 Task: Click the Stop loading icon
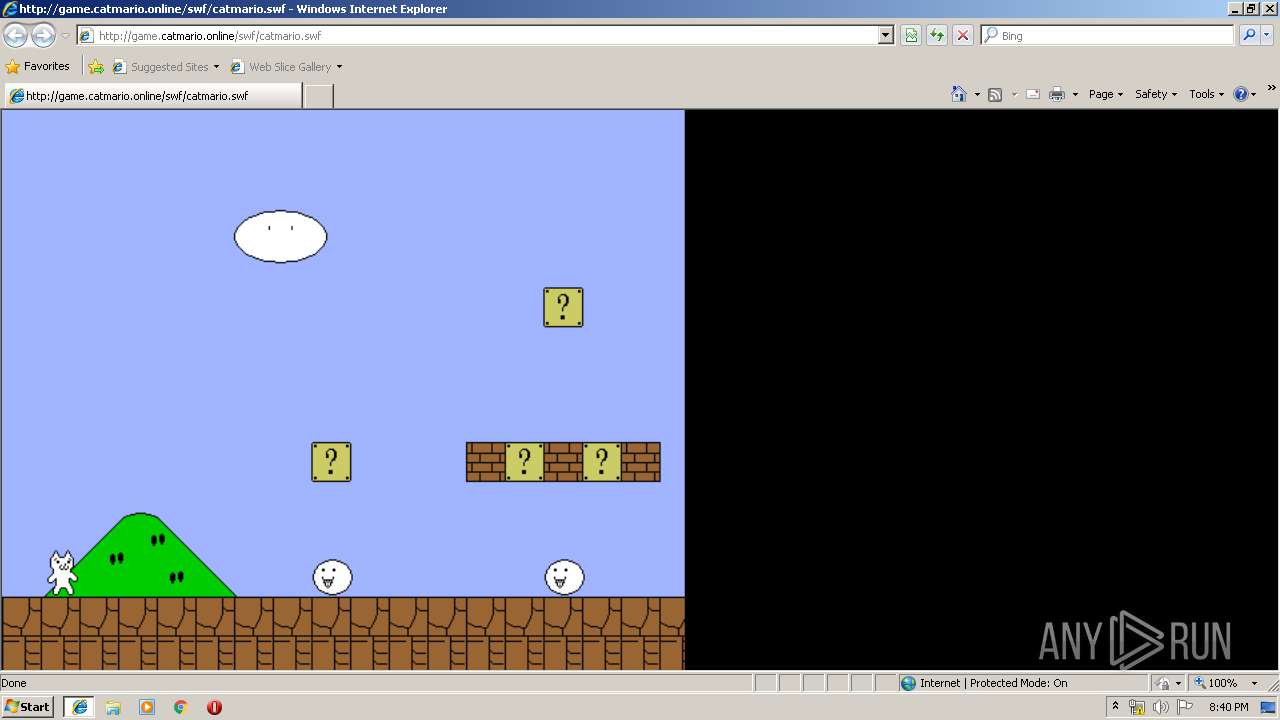click(963, 35)
